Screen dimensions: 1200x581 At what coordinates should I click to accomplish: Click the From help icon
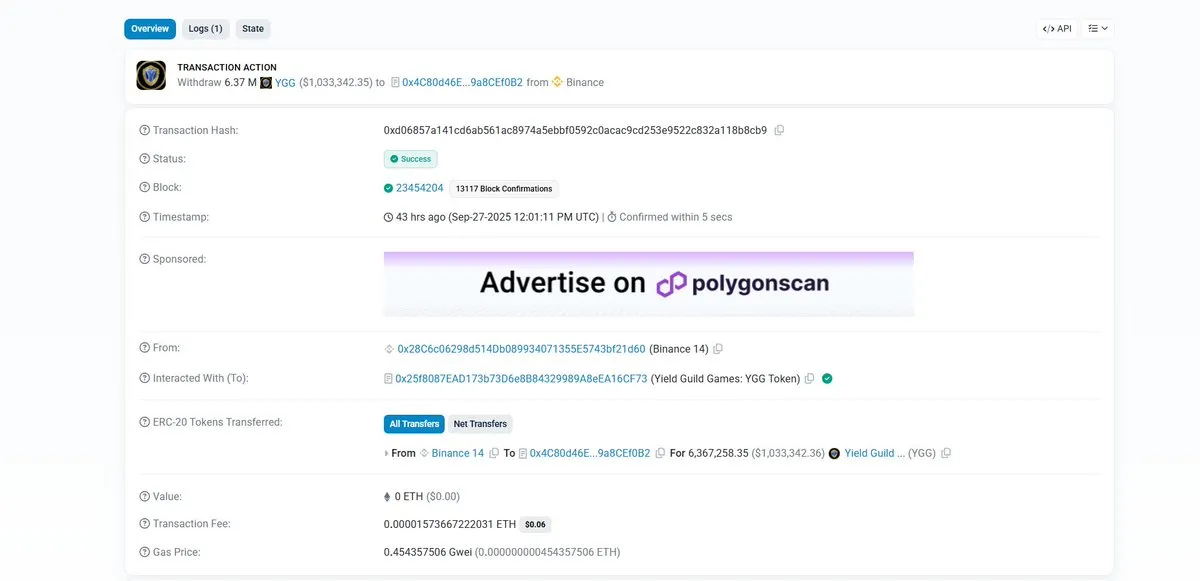[144, 348]
